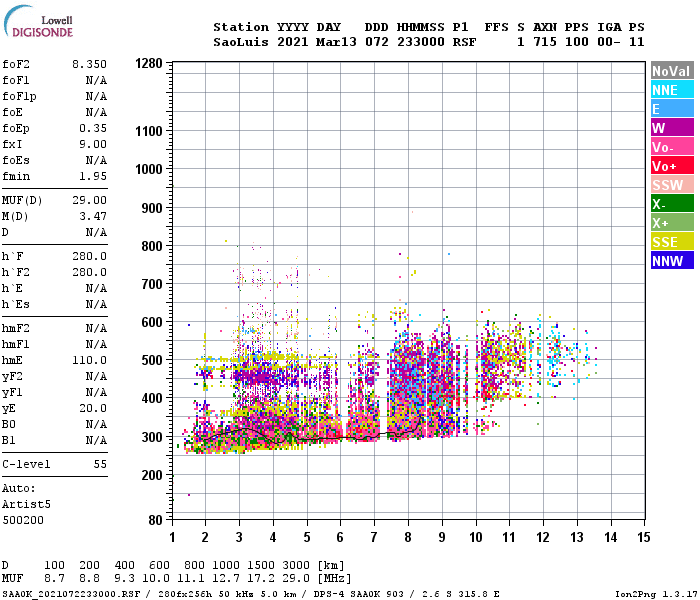The height and width of the screenshot is (600, 700).
Task: Click the MUF table value 12.7
Action: [226, 579]
